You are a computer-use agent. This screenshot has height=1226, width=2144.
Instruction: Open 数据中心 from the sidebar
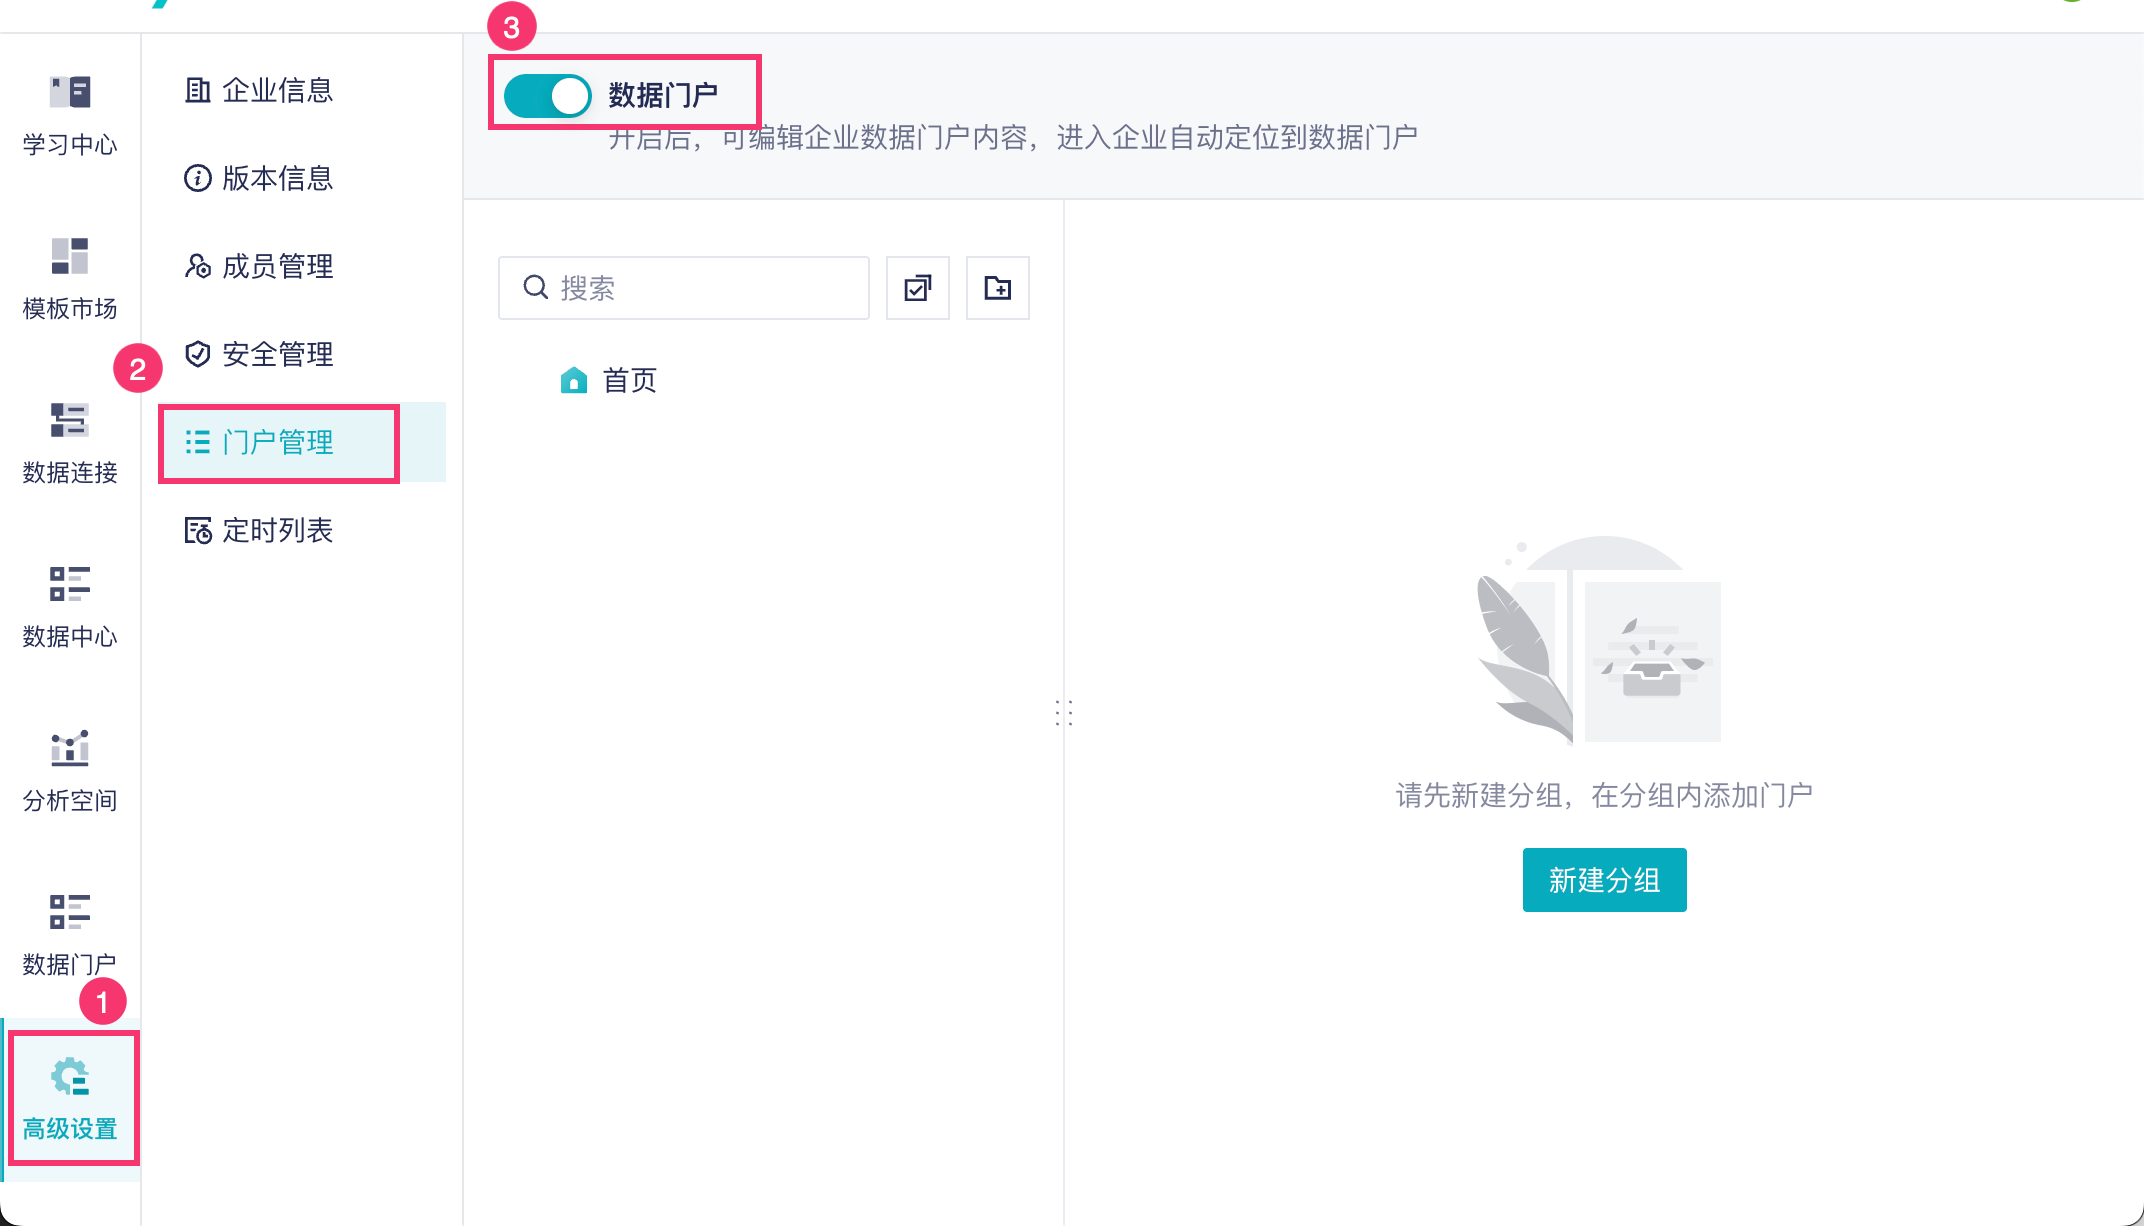[x=70, y=606]
